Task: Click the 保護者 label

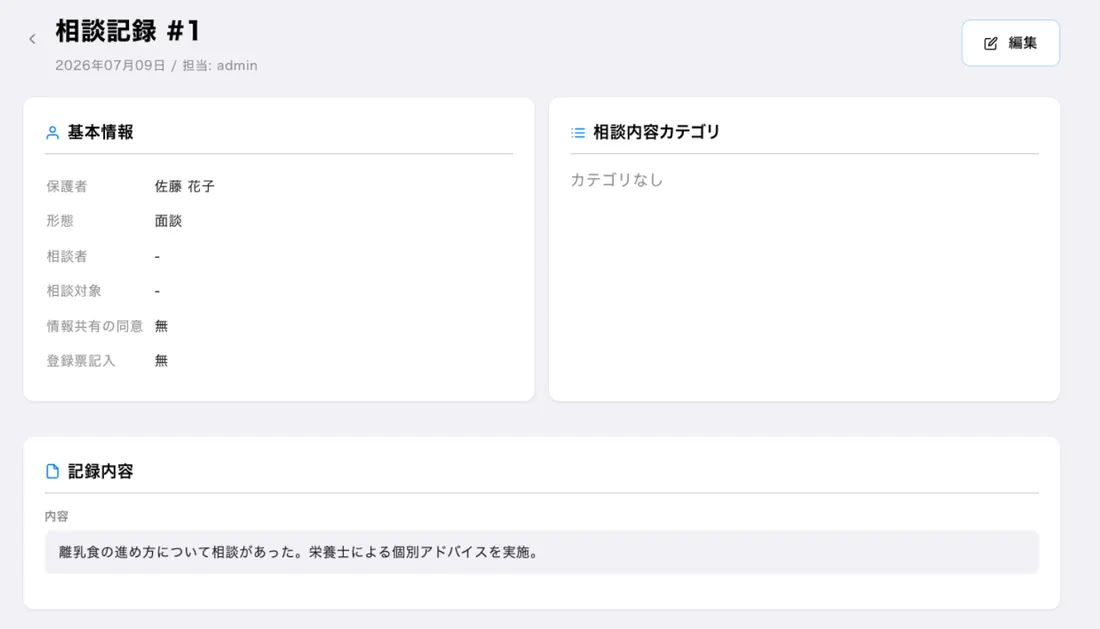Action: point(67,187)
